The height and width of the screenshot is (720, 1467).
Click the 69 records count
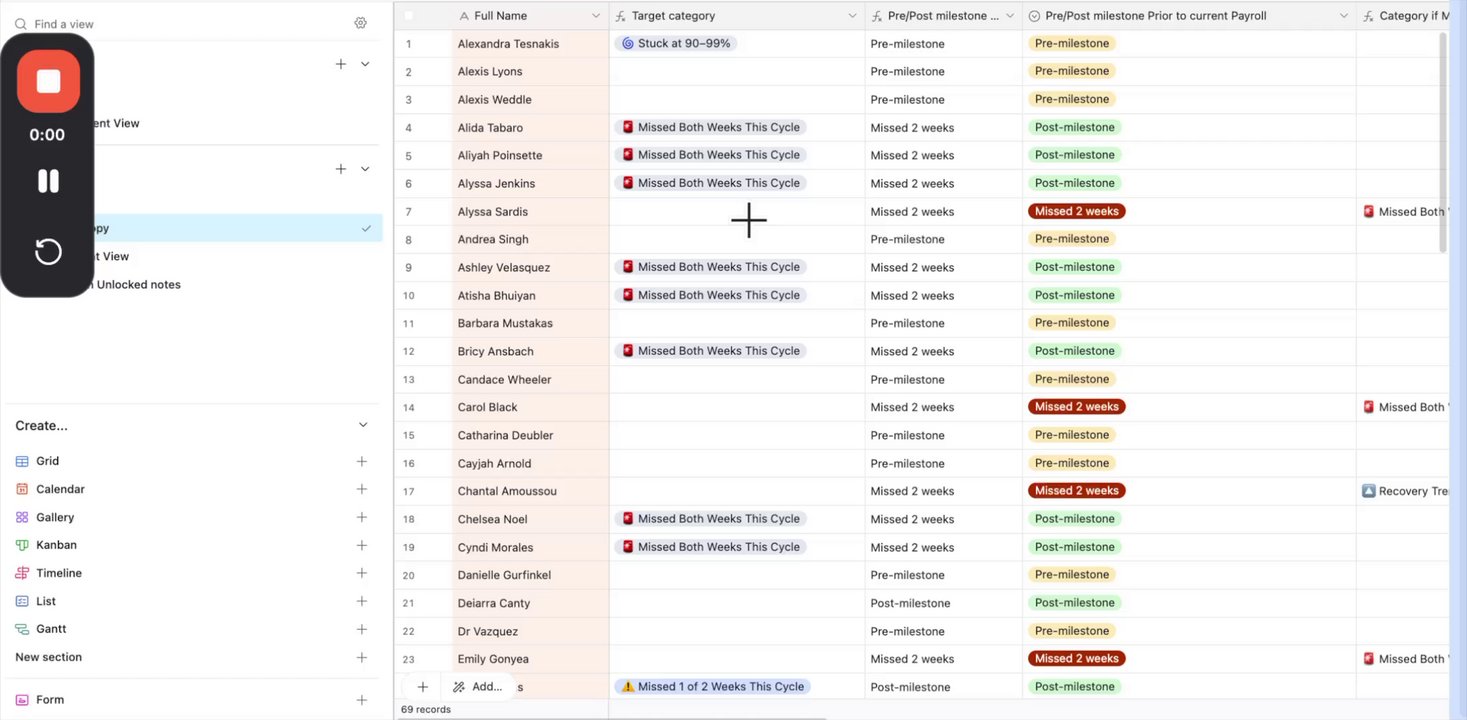click(426, 709)
